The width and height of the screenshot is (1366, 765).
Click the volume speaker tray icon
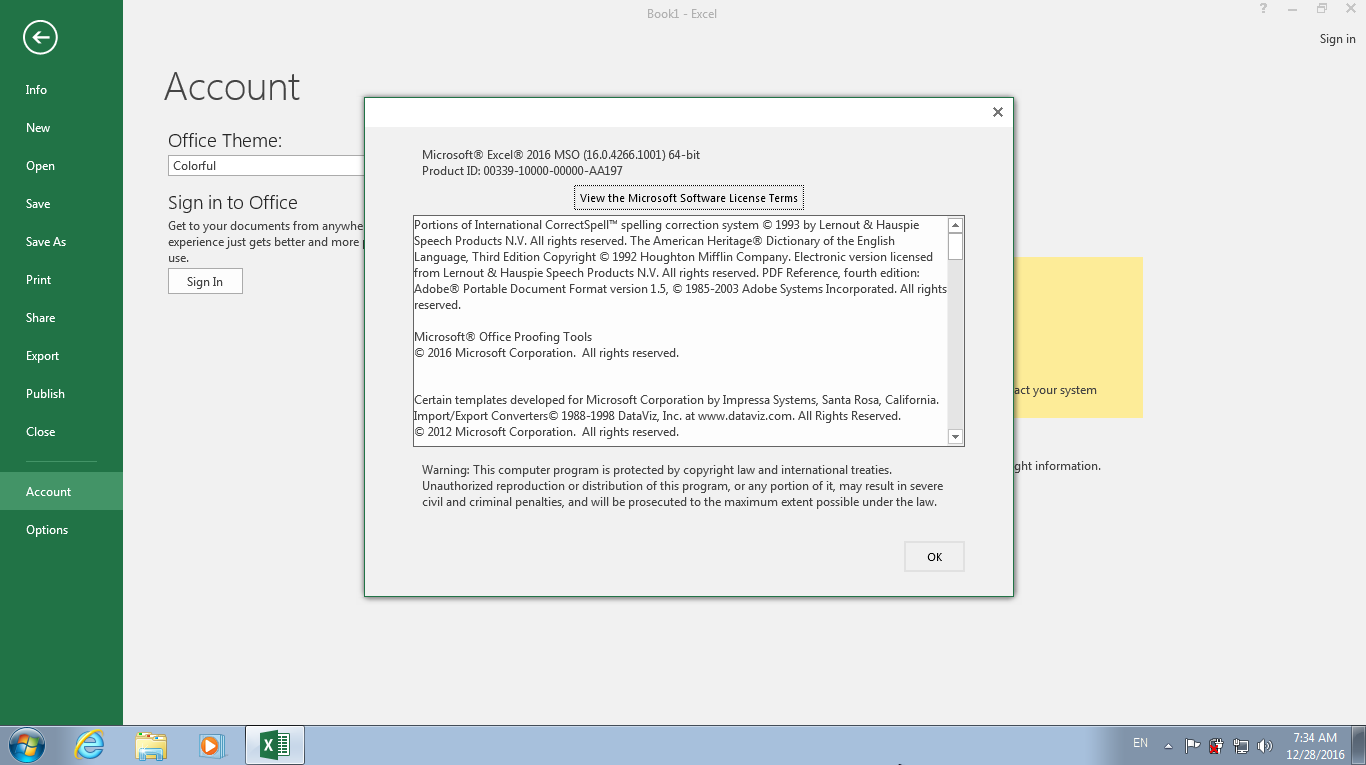click(1265, 746)
